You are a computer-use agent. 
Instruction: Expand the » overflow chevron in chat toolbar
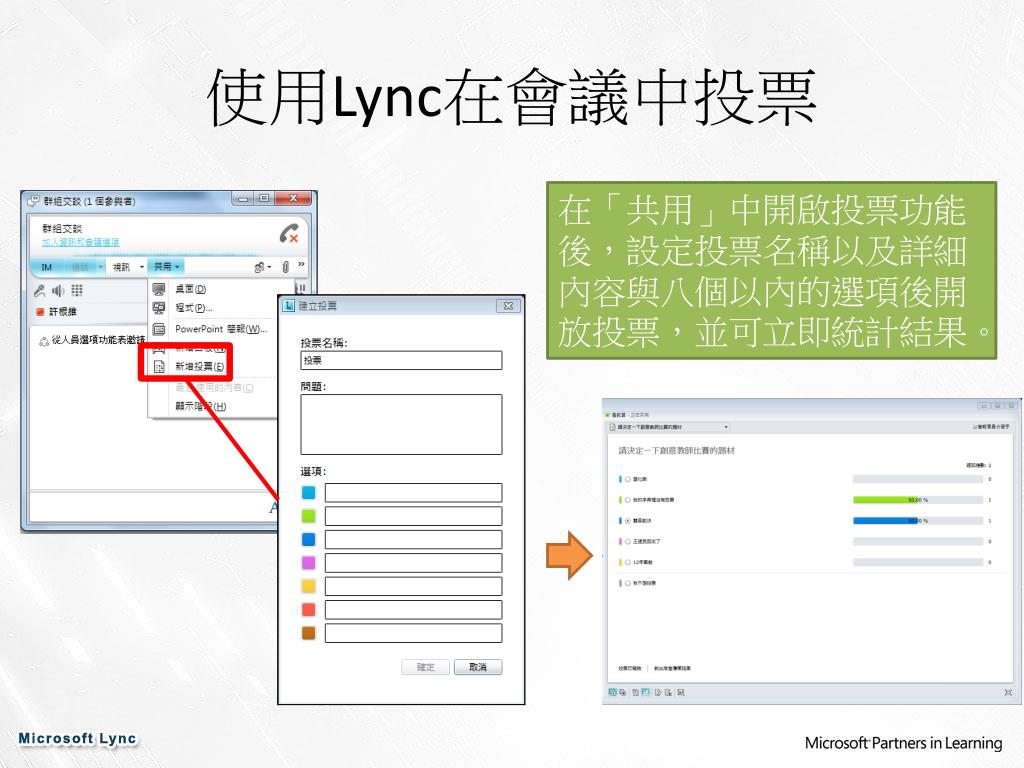(x=301, y=264)
